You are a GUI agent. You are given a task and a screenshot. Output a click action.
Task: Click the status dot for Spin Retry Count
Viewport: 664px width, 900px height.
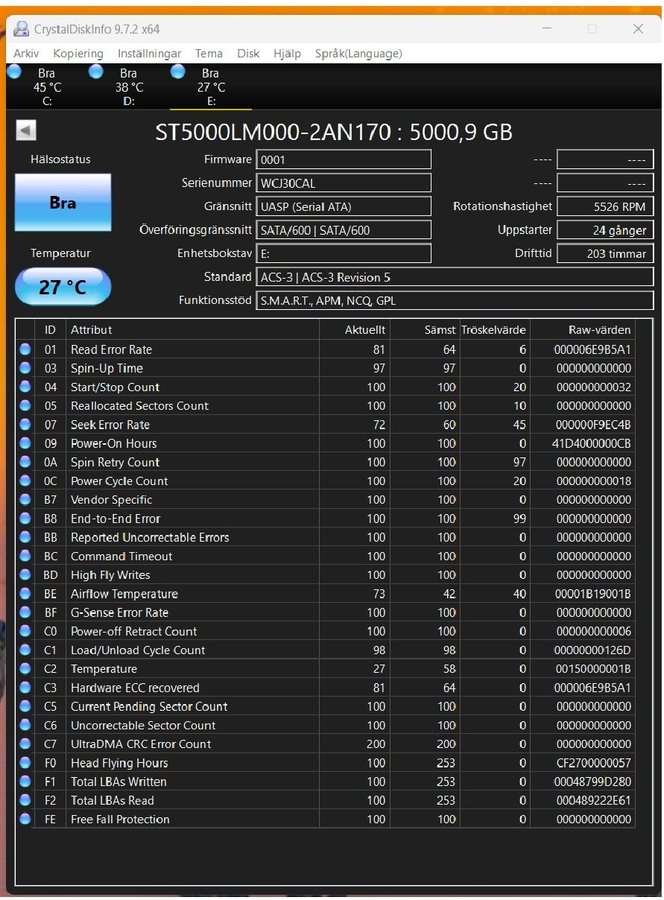(25, 462)
